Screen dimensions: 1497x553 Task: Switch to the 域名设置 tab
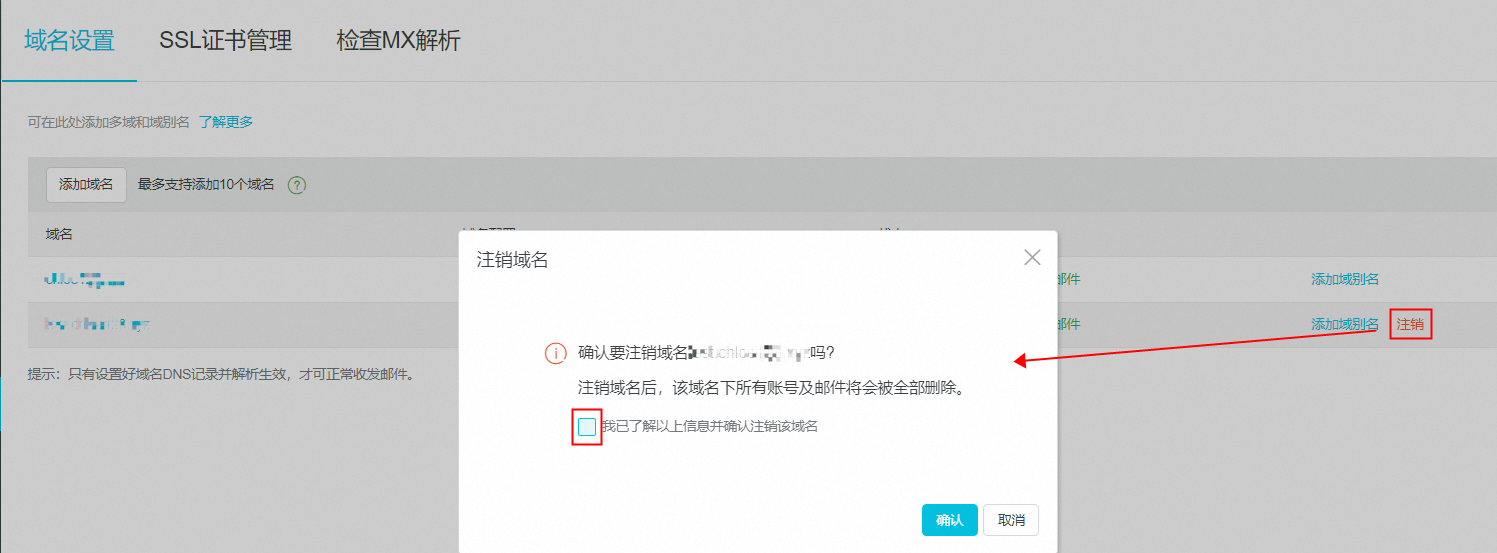pos(69,41)
